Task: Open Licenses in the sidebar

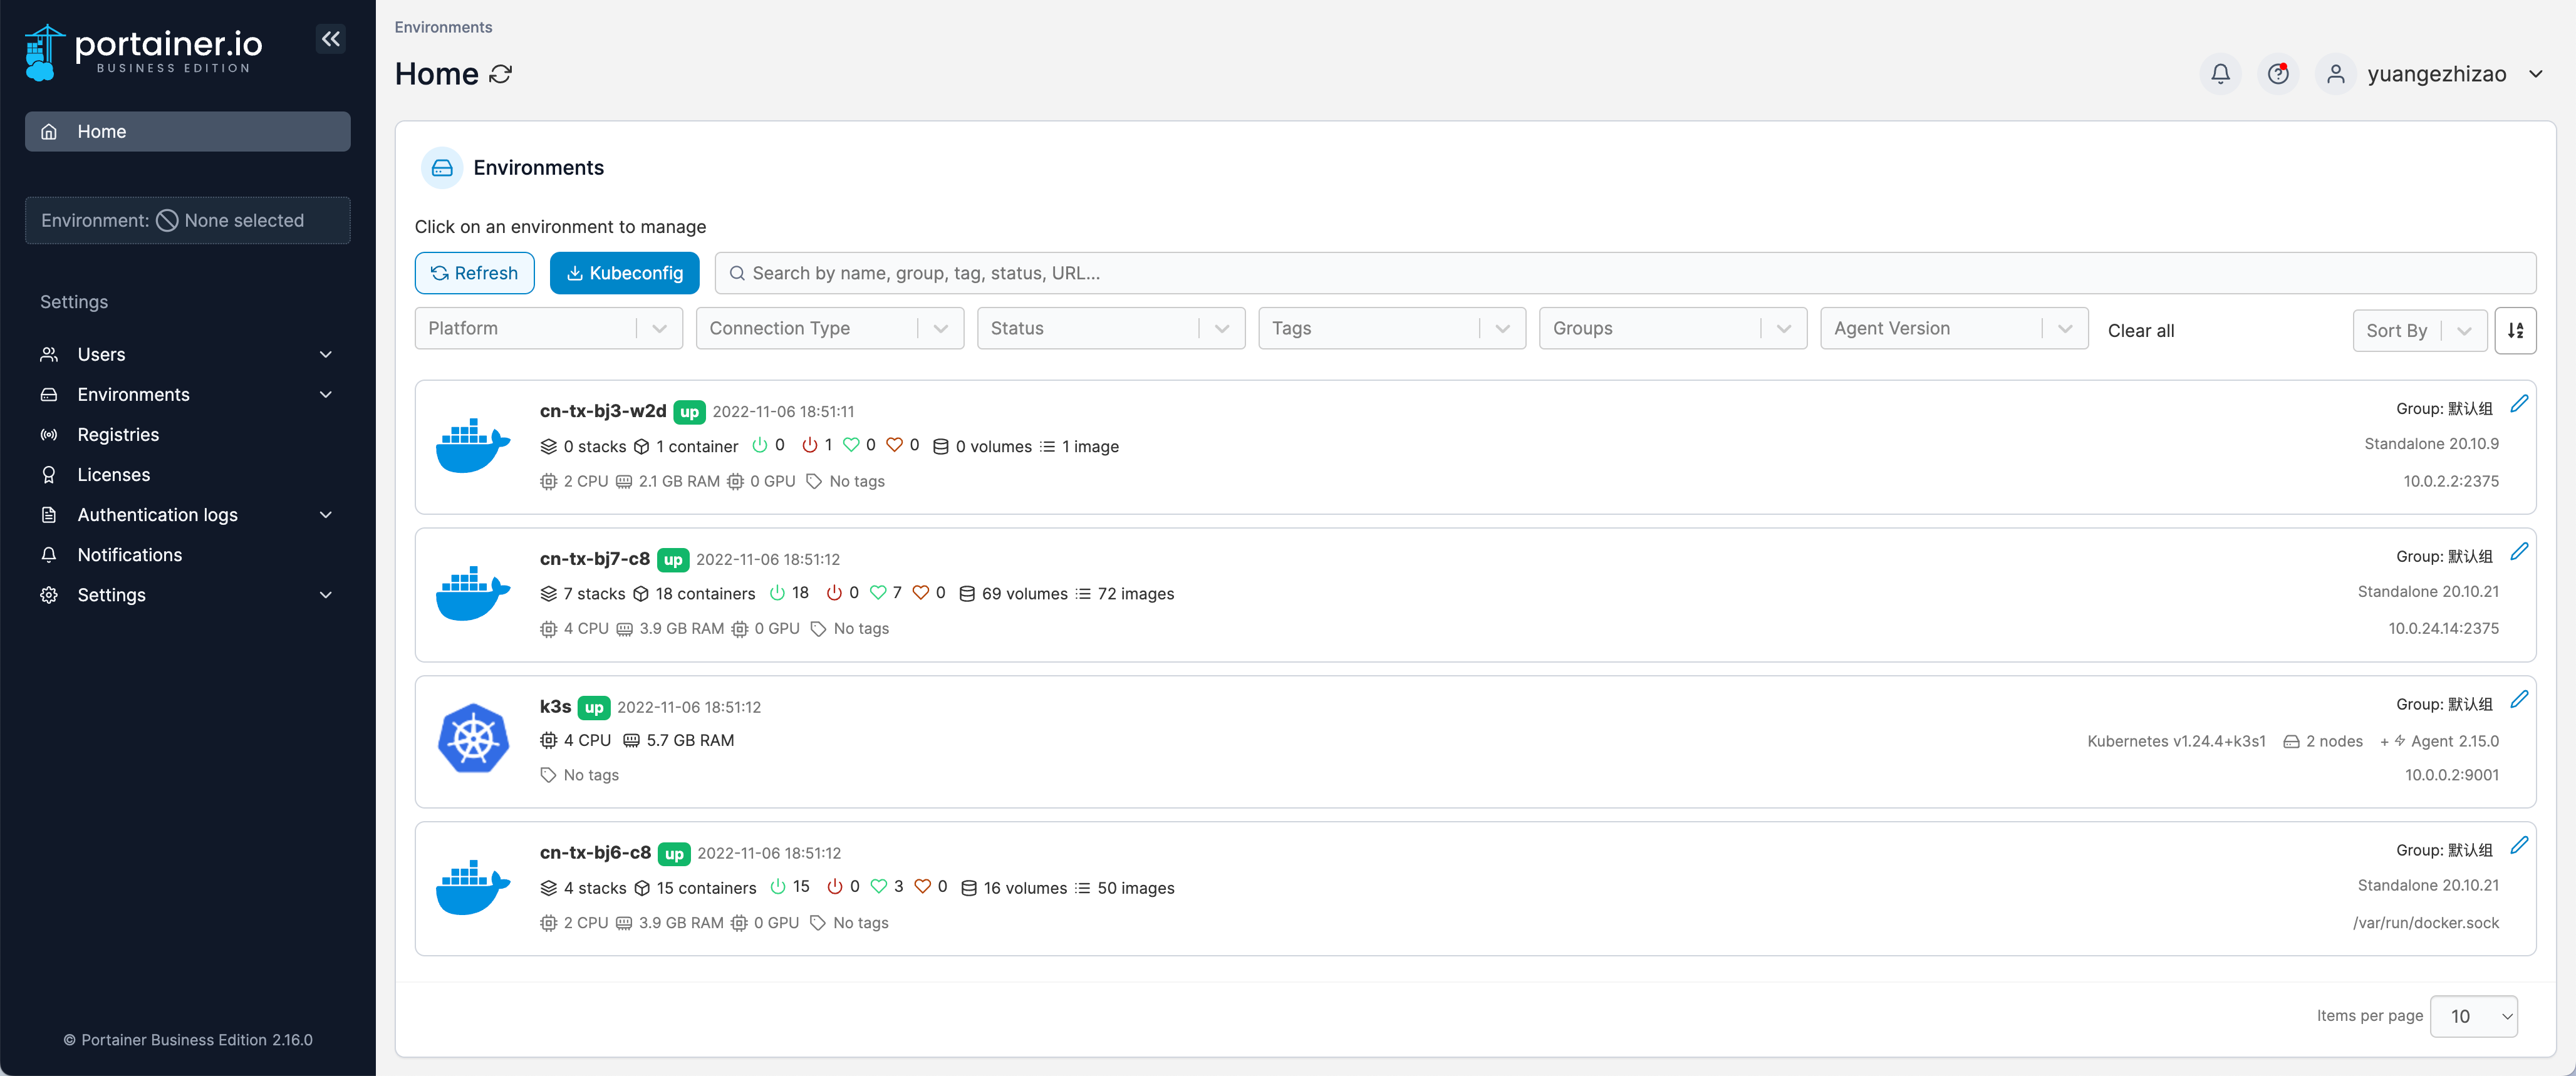Action: pos(188,475)
